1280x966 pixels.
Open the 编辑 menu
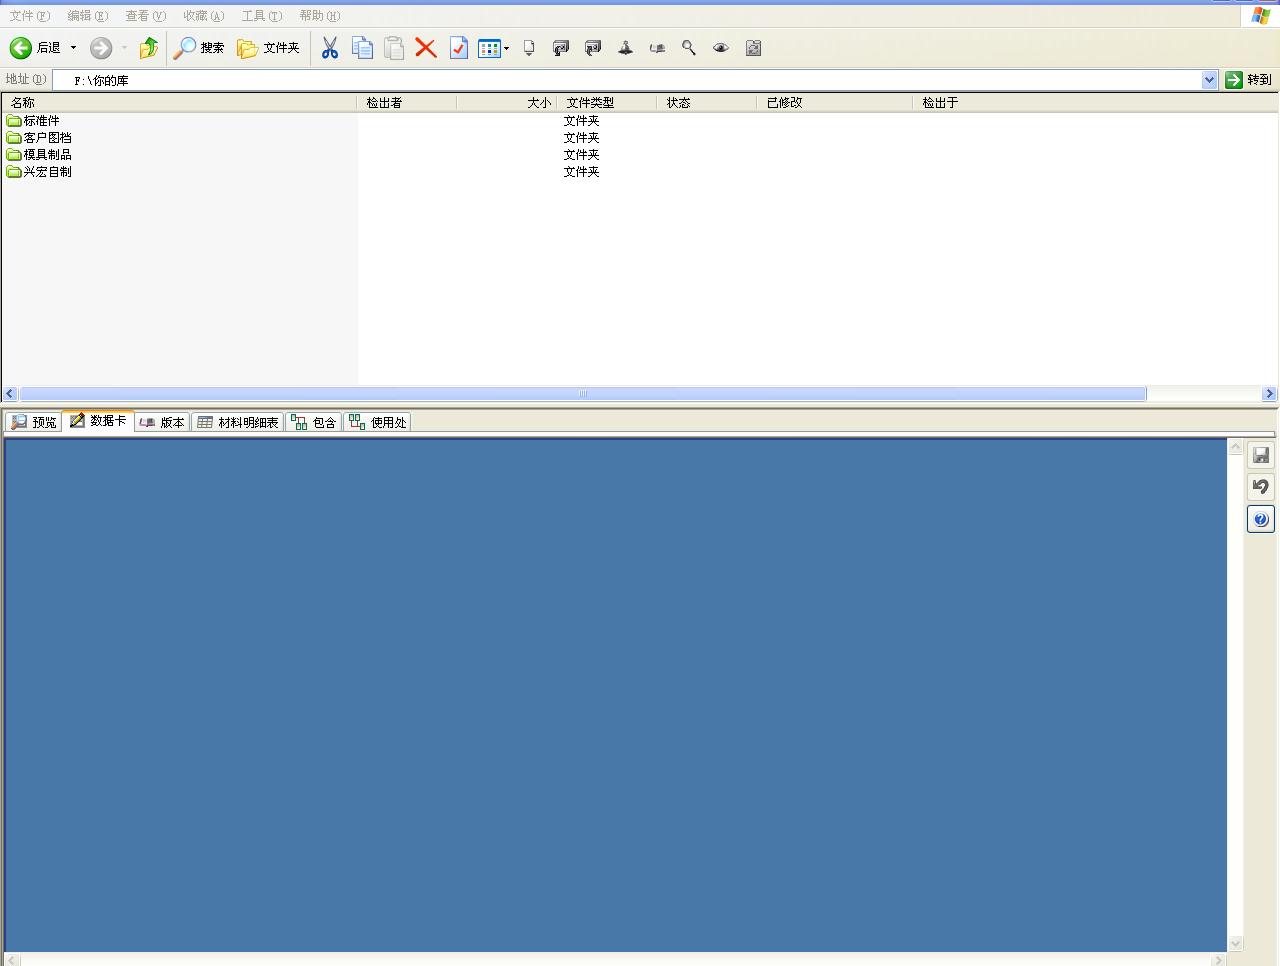click(87, 15)
